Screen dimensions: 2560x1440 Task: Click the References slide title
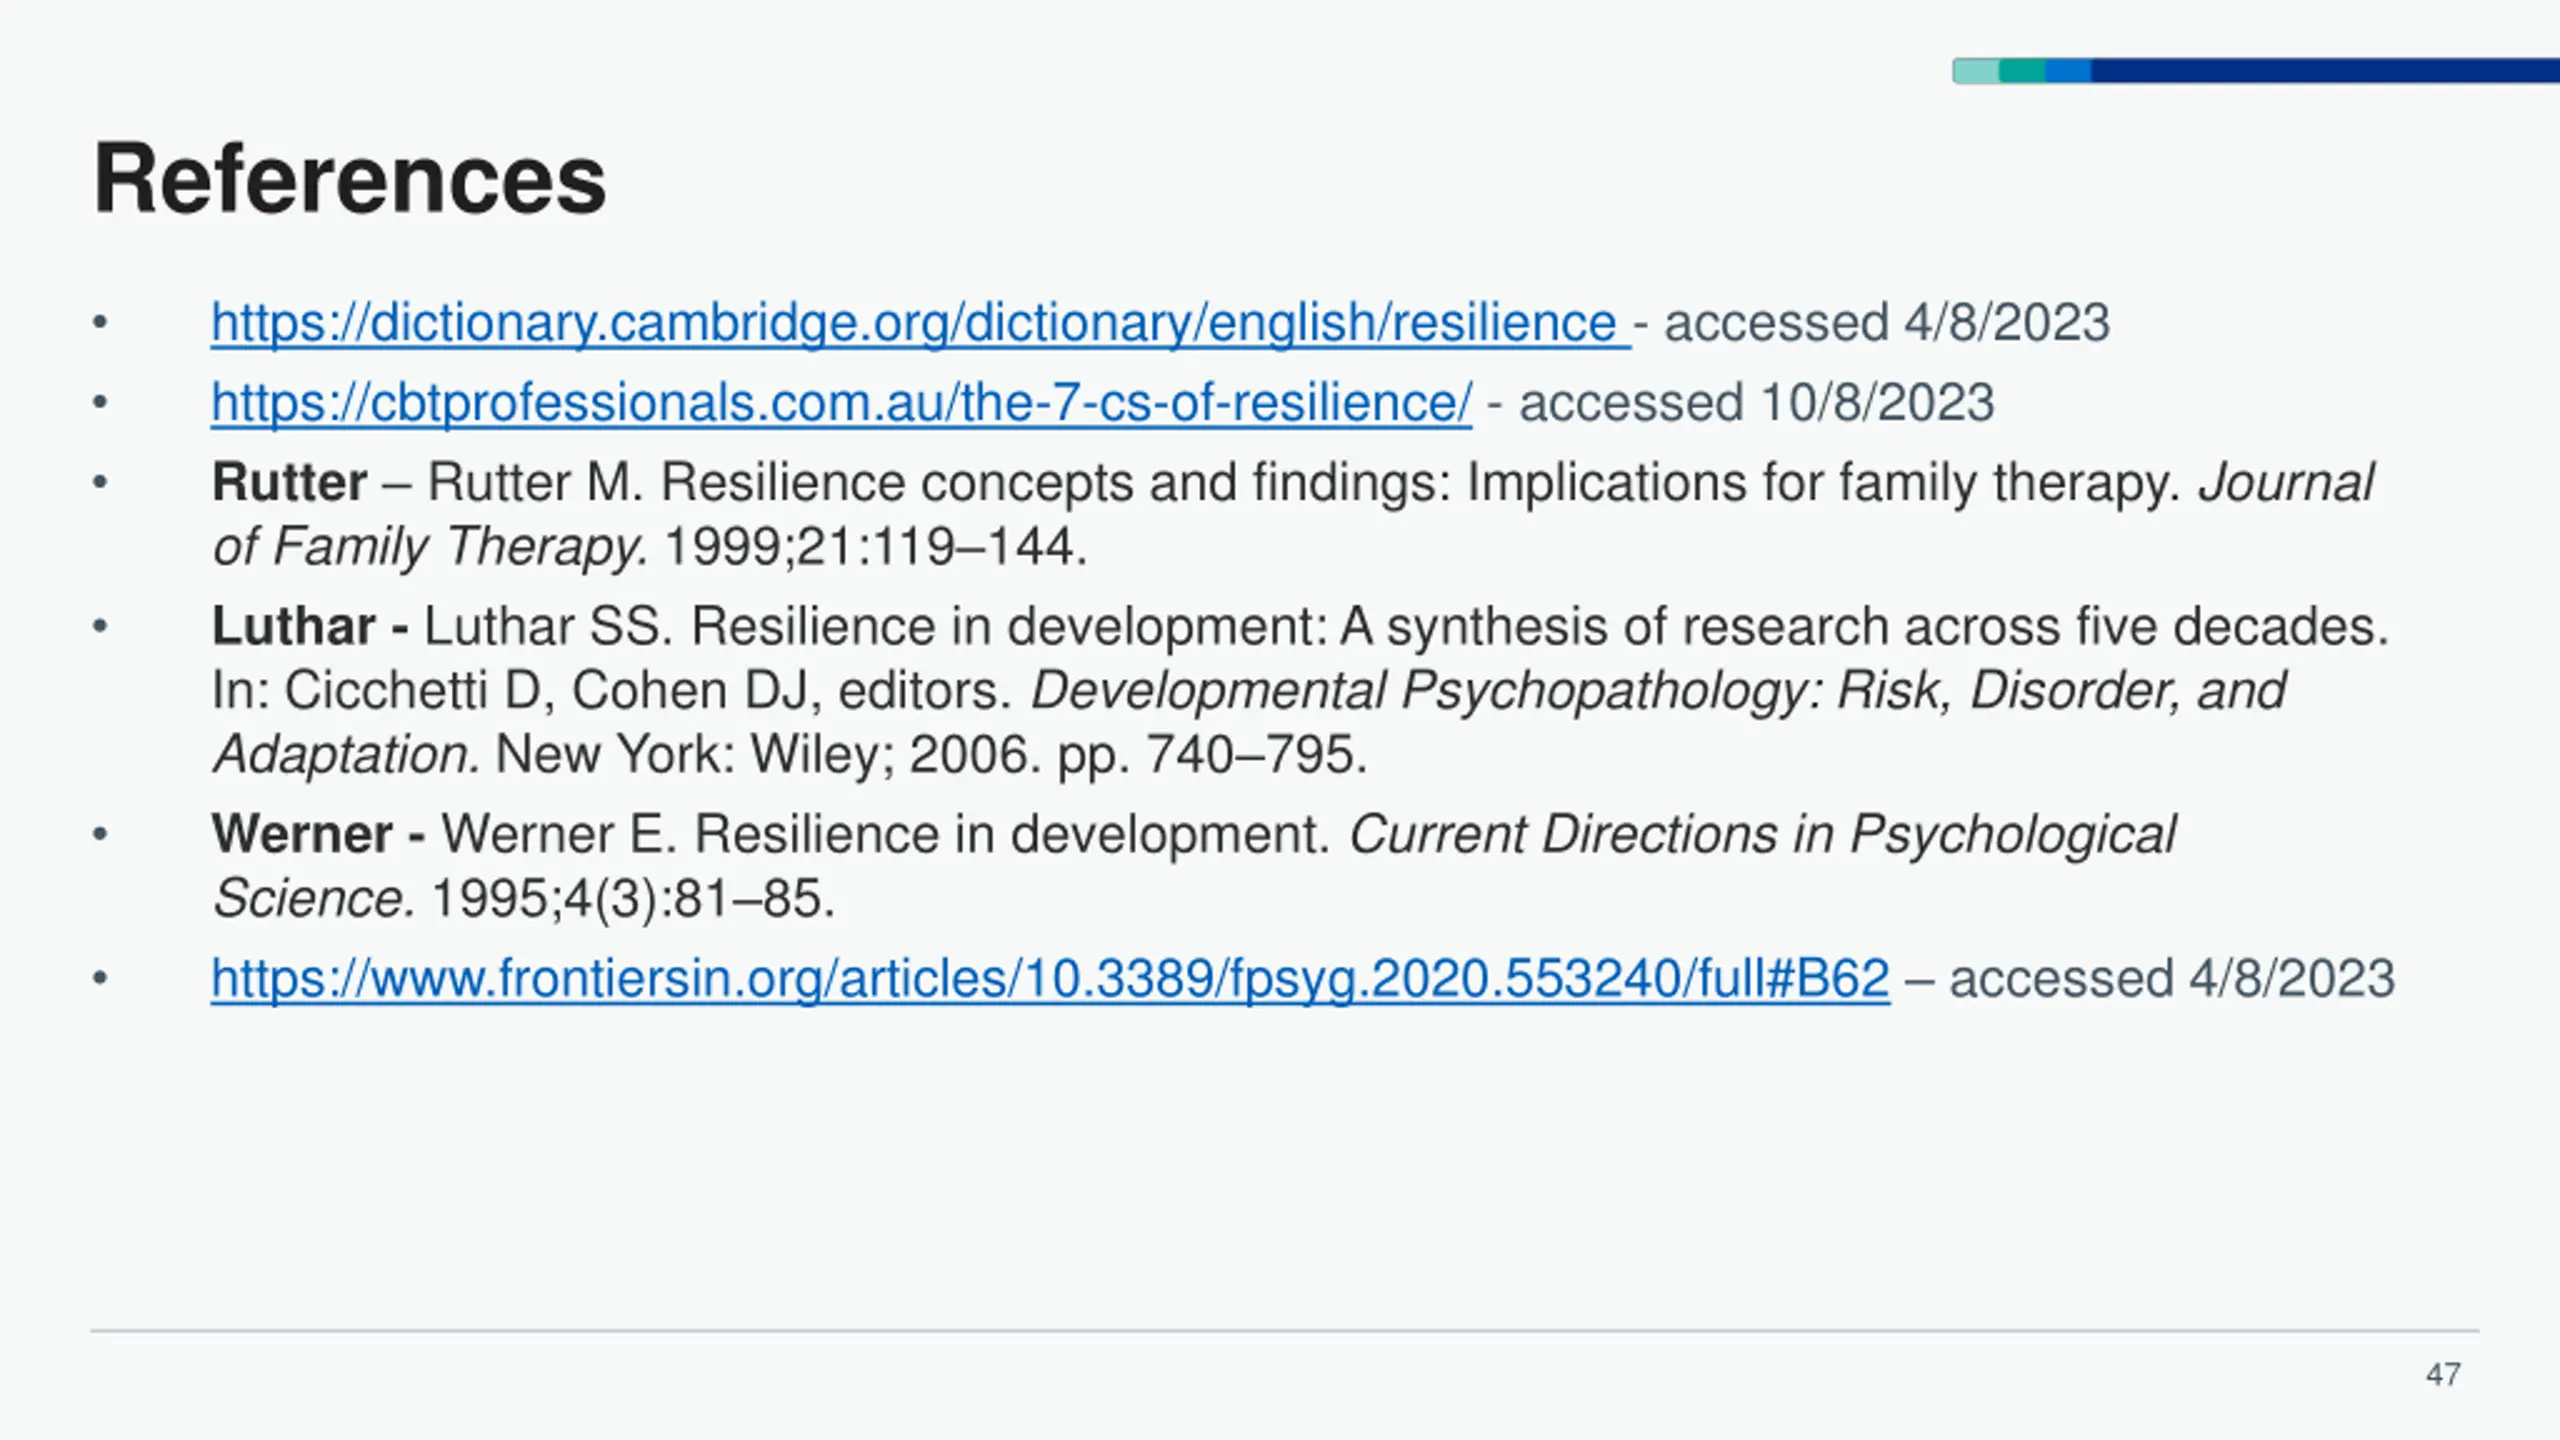click(349, 180)
